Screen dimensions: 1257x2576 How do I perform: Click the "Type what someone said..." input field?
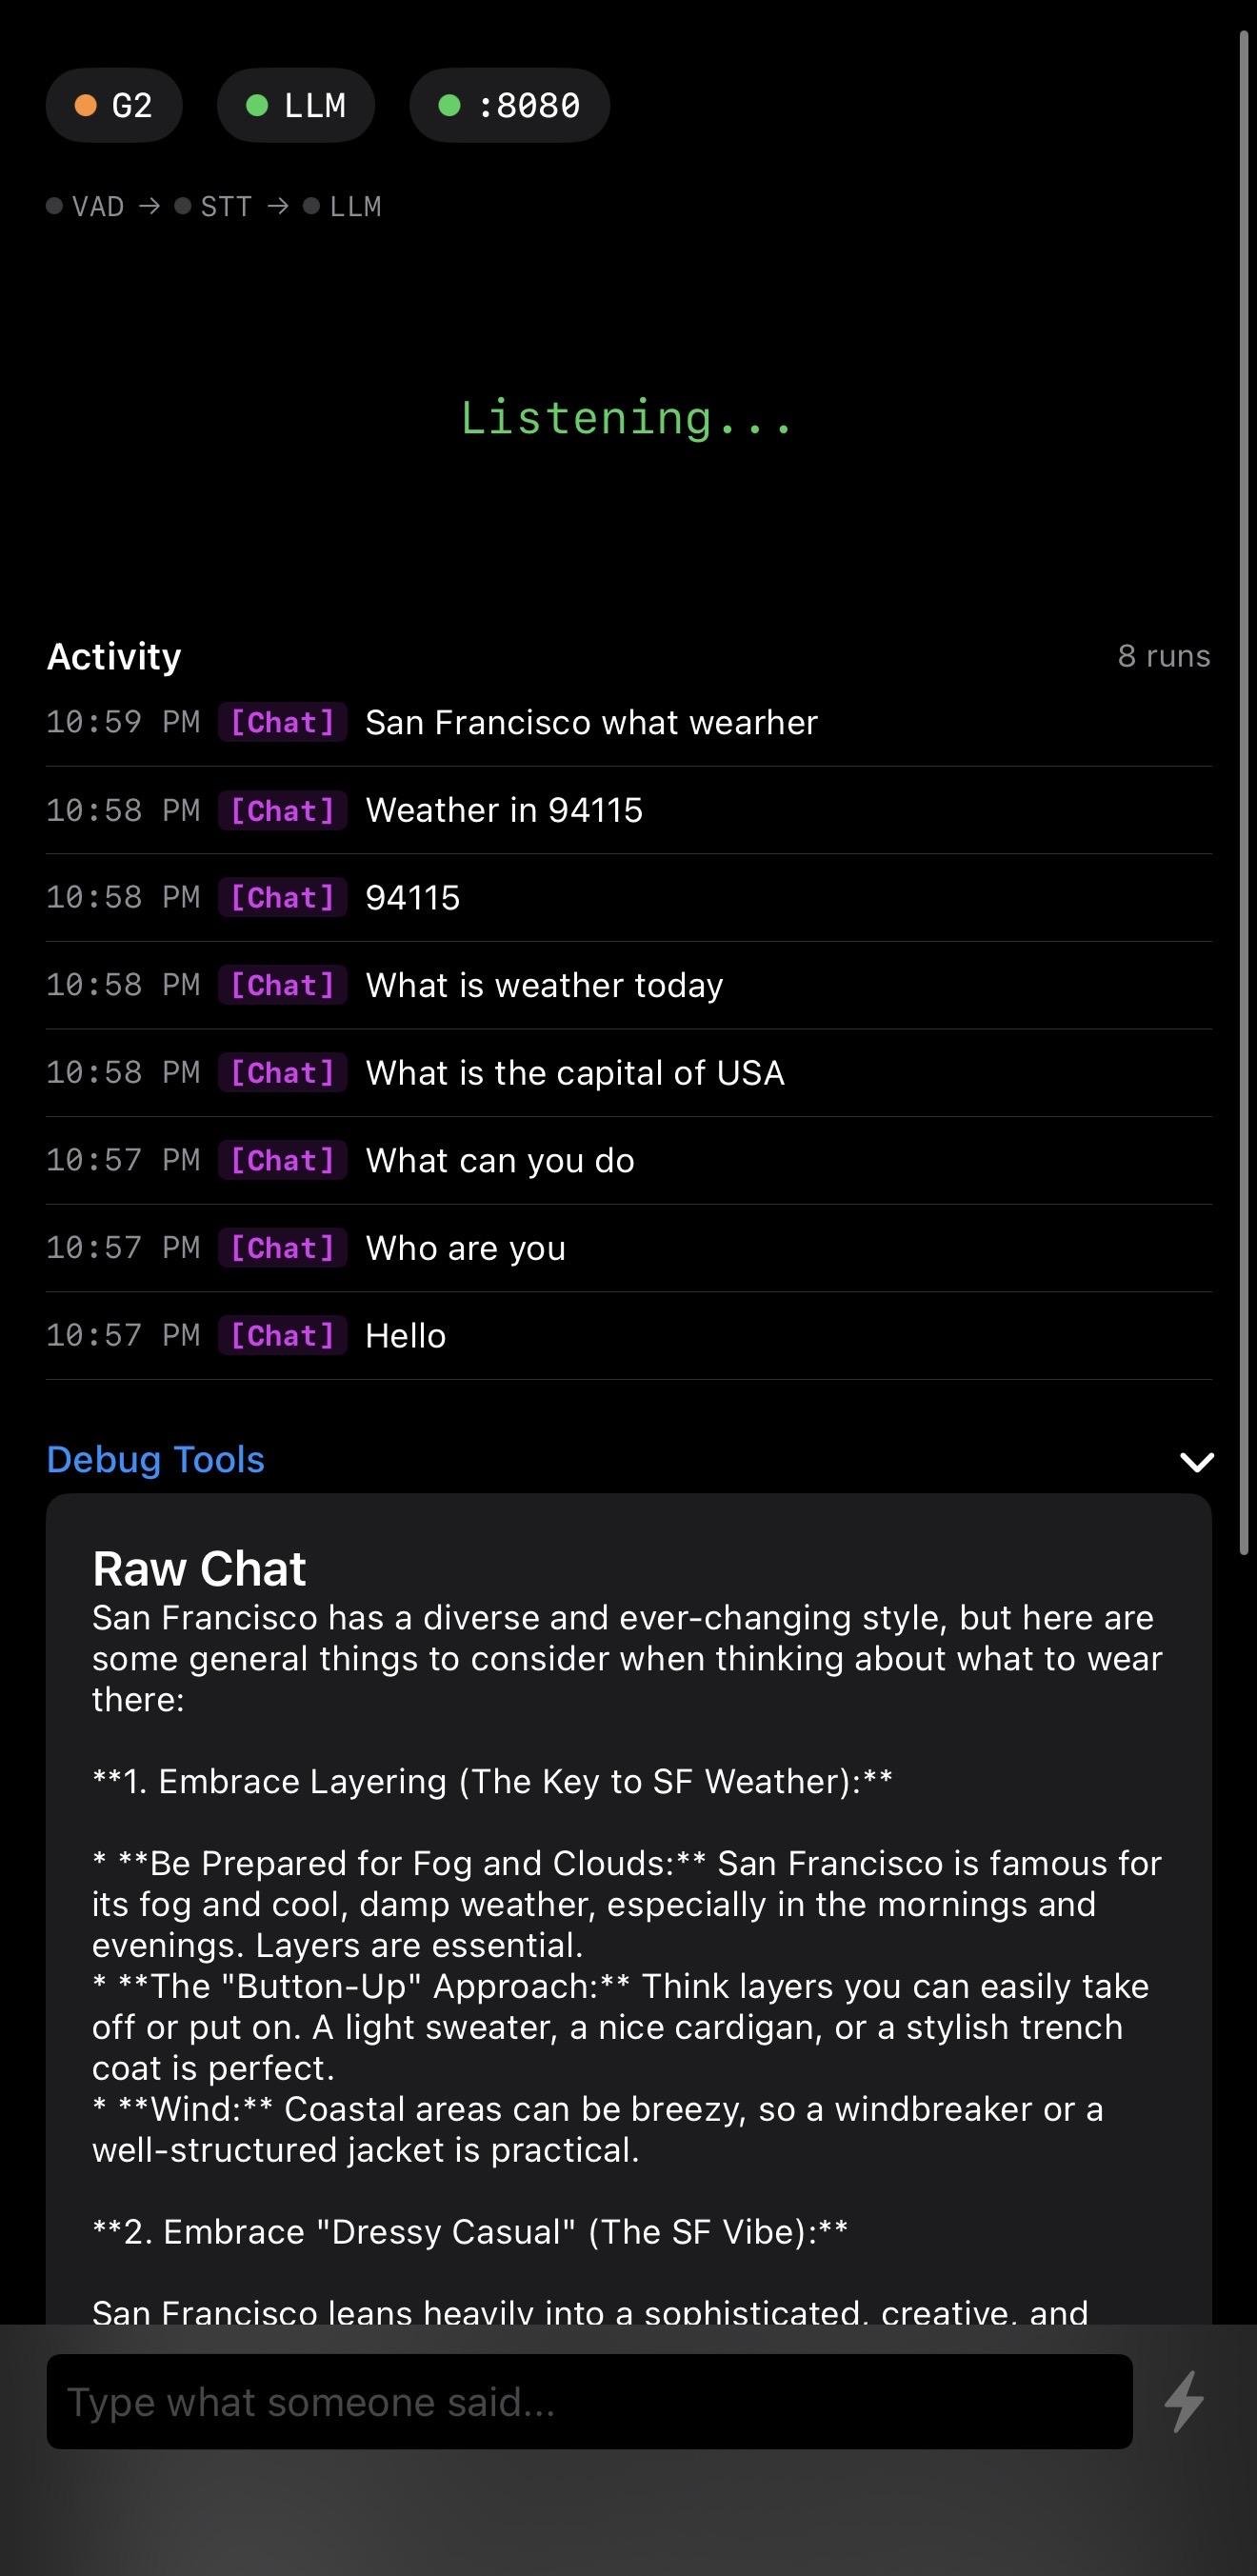coord(589,2401)
